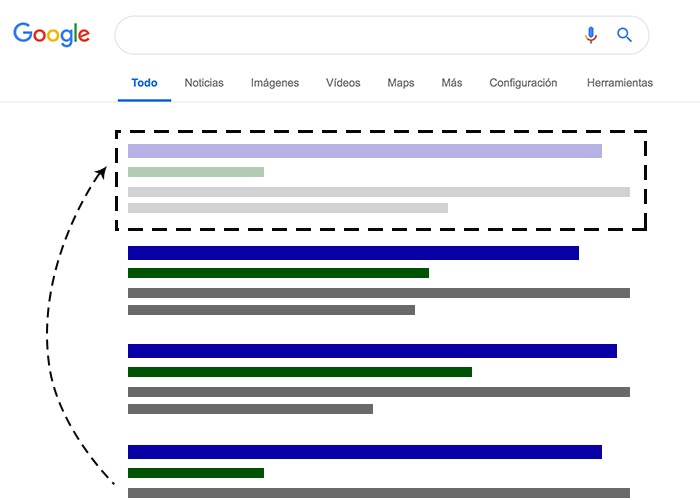Click the faded green URL in dashed box
This screenshot has height=500, width=700.
pyautogui.click(x=196, y=172)
